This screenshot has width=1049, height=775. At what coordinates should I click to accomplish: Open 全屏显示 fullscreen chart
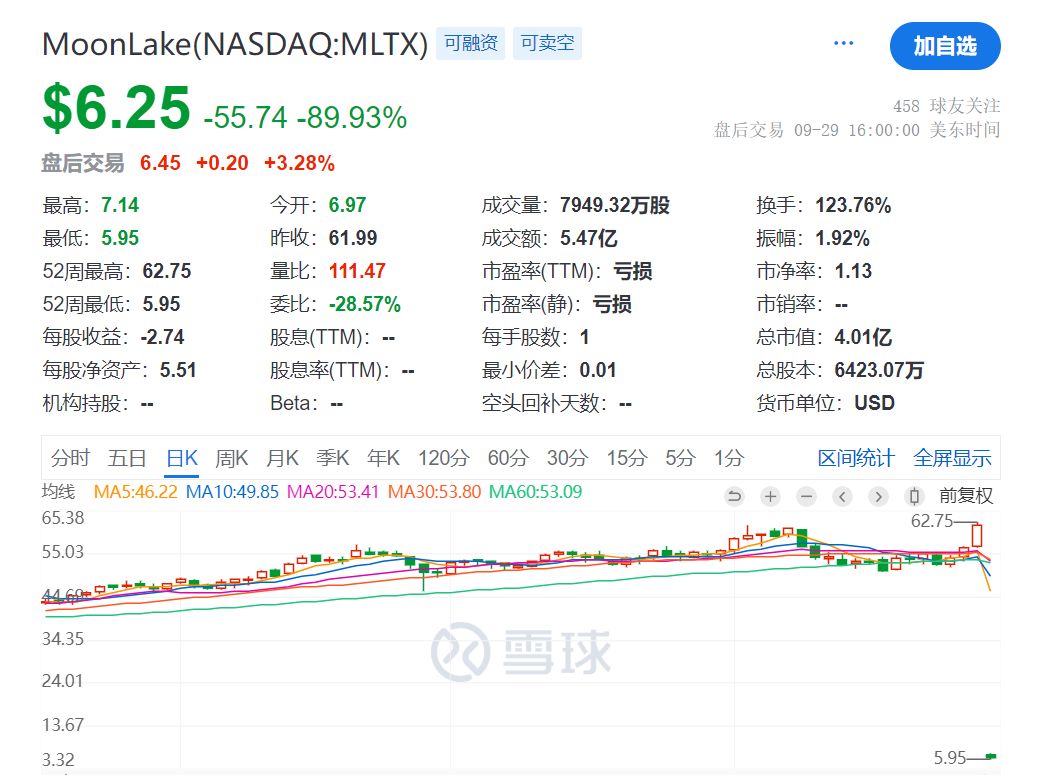952,458
